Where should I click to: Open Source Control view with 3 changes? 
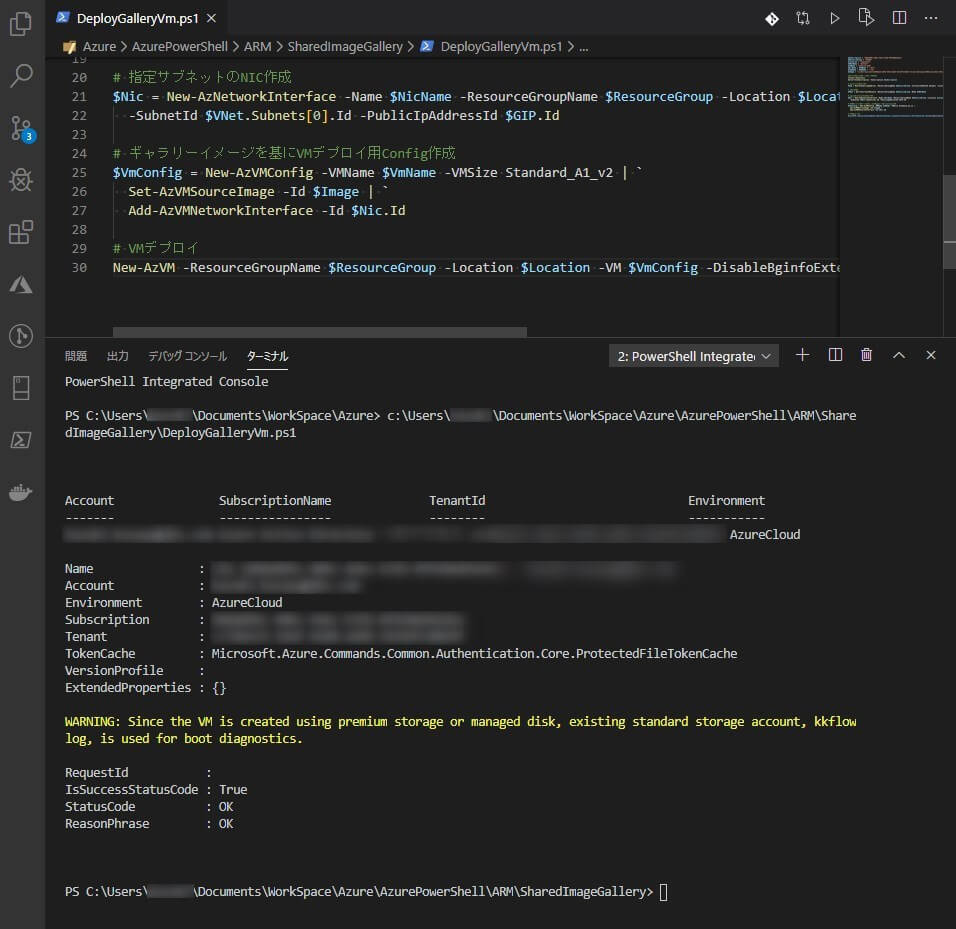[x=21, y=129]
